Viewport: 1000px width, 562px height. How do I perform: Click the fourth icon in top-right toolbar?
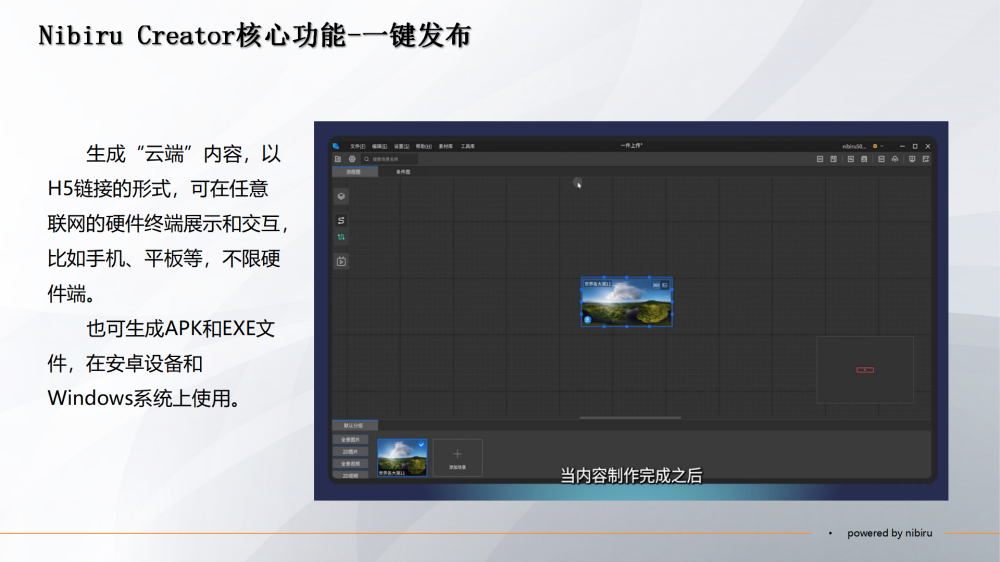[864, 159]
